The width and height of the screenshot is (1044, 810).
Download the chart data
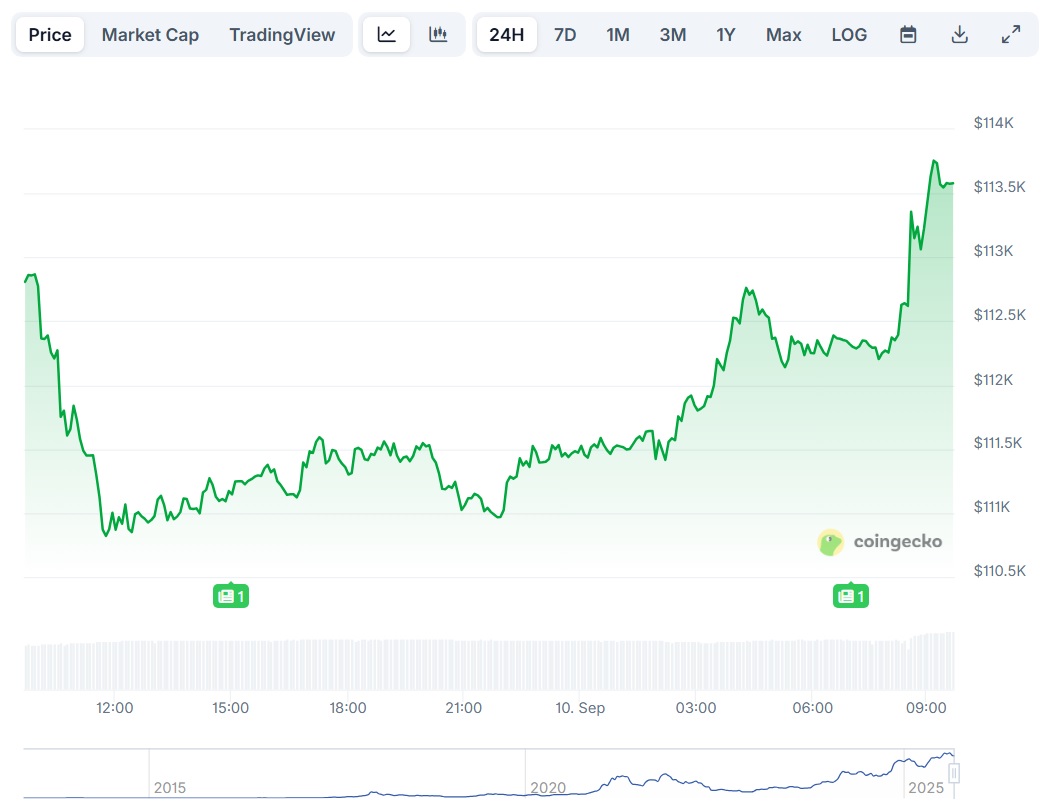pos(959,35)
